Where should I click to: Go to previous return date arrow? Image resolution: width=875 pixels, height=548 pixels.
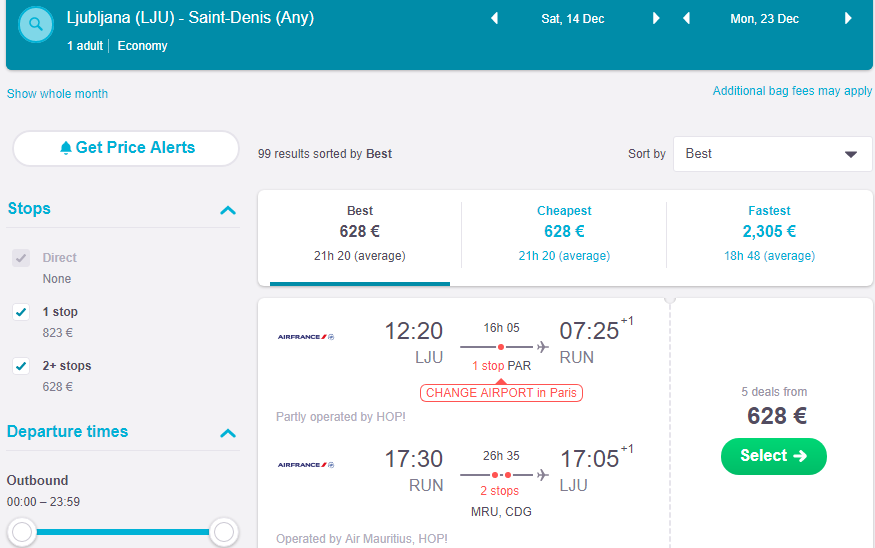click(687, 19)
